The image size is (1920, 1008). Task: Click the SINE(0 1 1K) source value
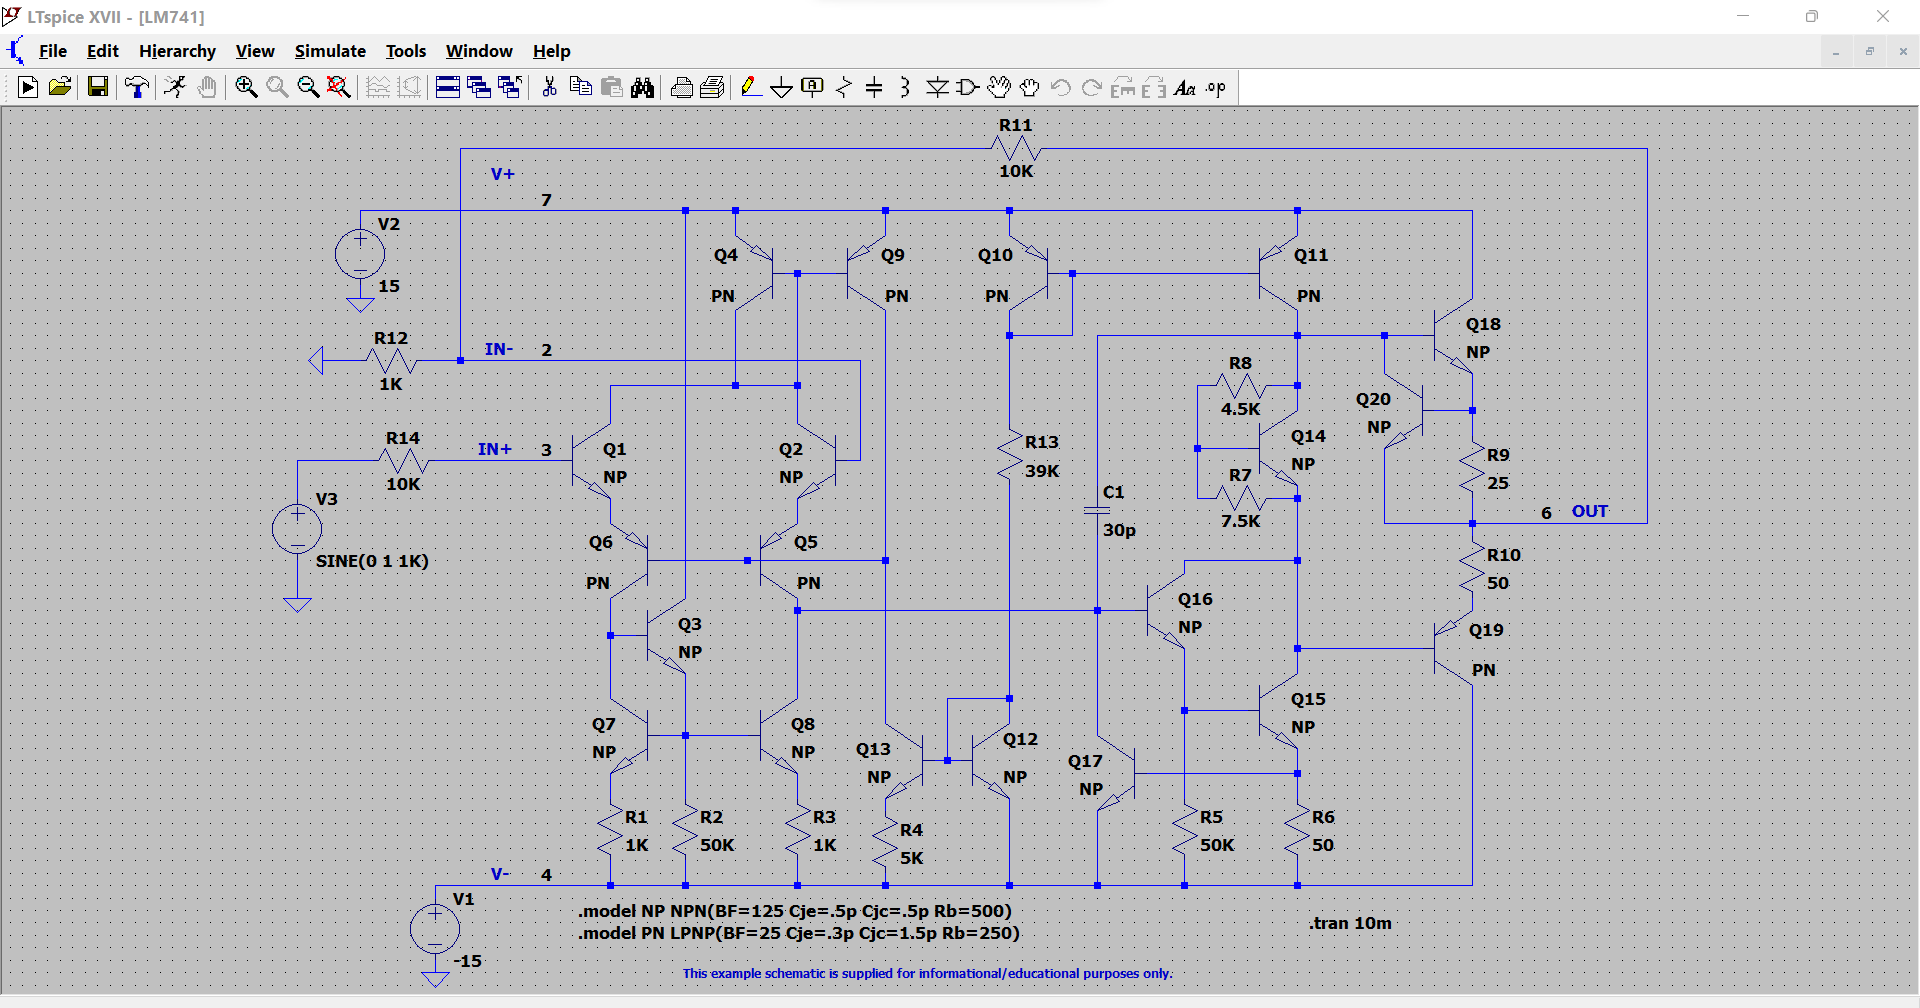click(372, 561)
